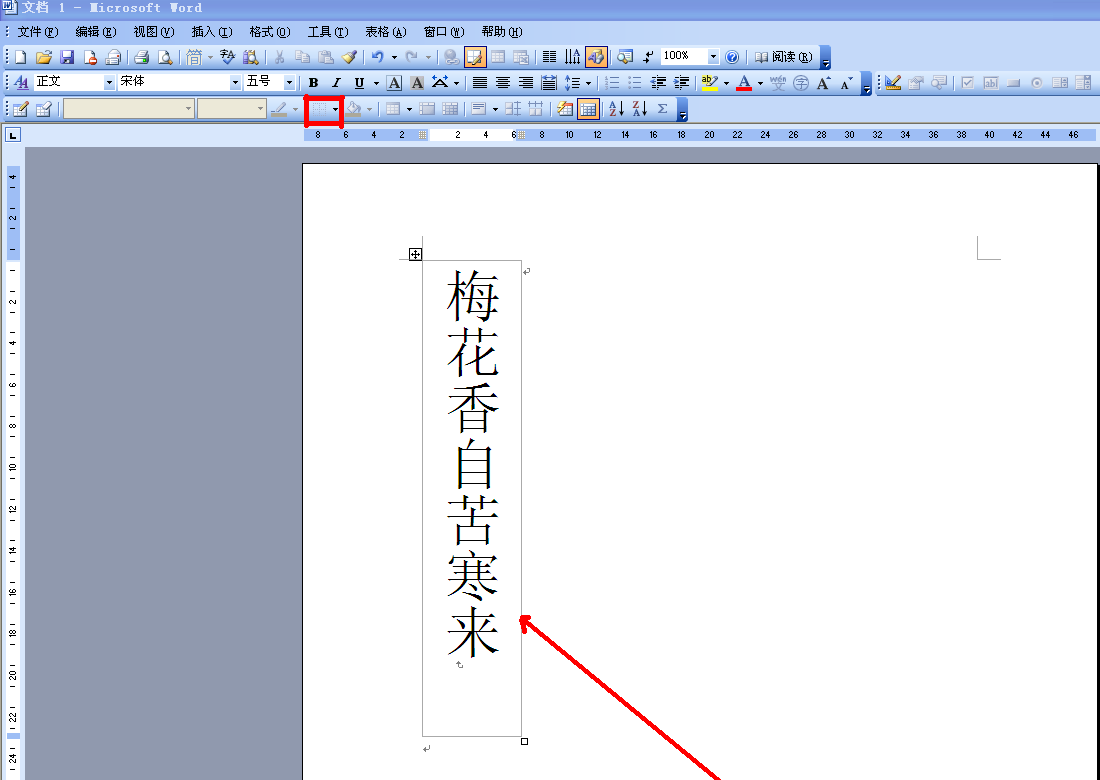Toggle Italic formatting
Image resolution: width=1100 pixels, height=780 pixels.
(336, 83)
